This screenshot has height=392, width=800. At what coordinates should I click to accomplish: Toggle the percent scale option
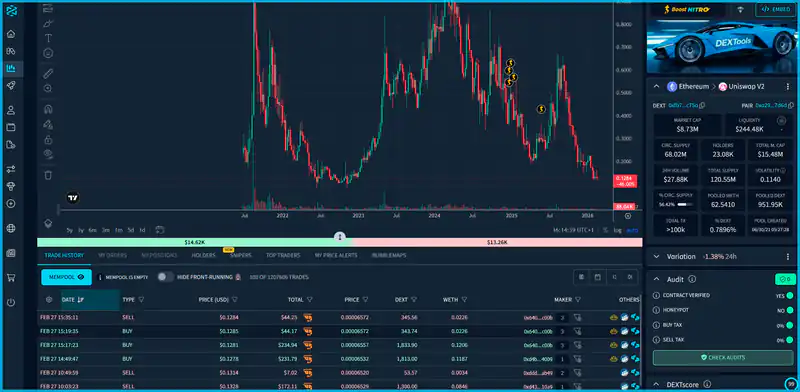[605, 230]
